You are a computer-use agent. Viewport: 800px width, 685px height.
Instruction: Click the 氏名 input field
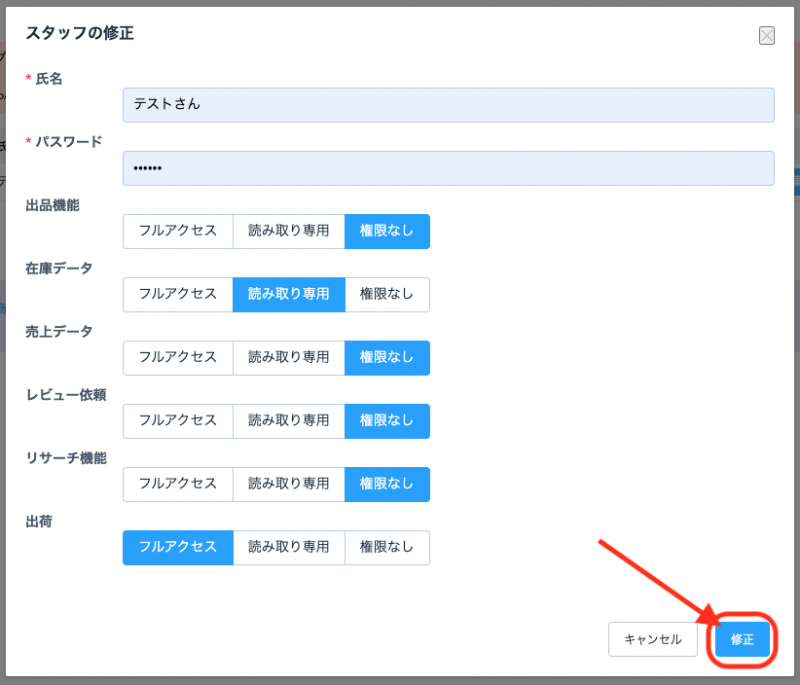(448, 105)
